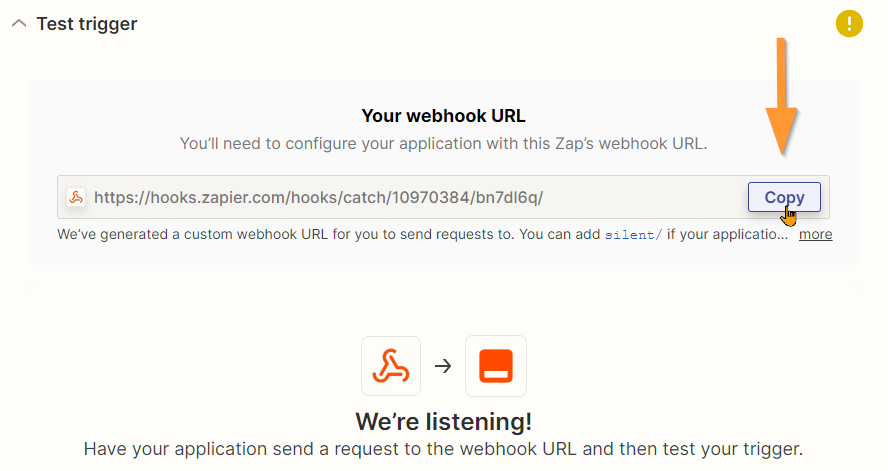This screenshot has width=888, height=471.
Task: Click the right arrow between app icons
Action: [443, 366]
